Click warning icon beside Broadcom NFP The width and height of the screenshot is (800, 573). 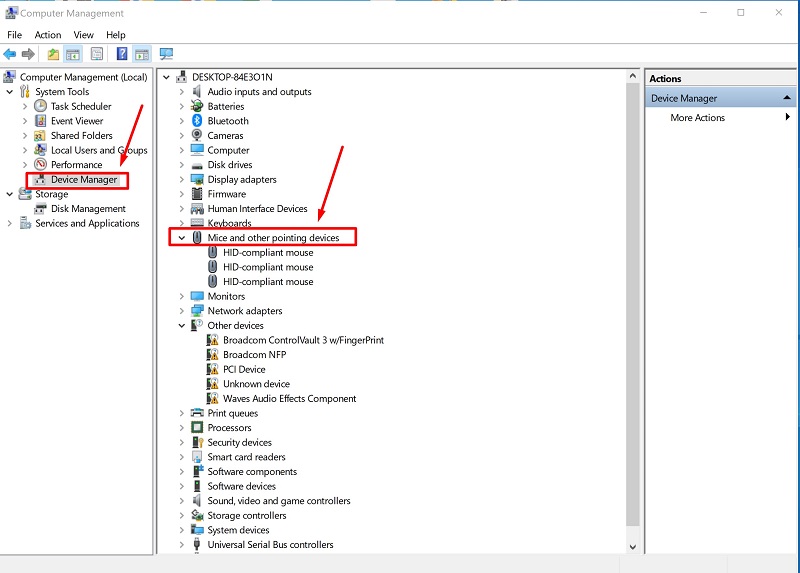click(212, 355)
